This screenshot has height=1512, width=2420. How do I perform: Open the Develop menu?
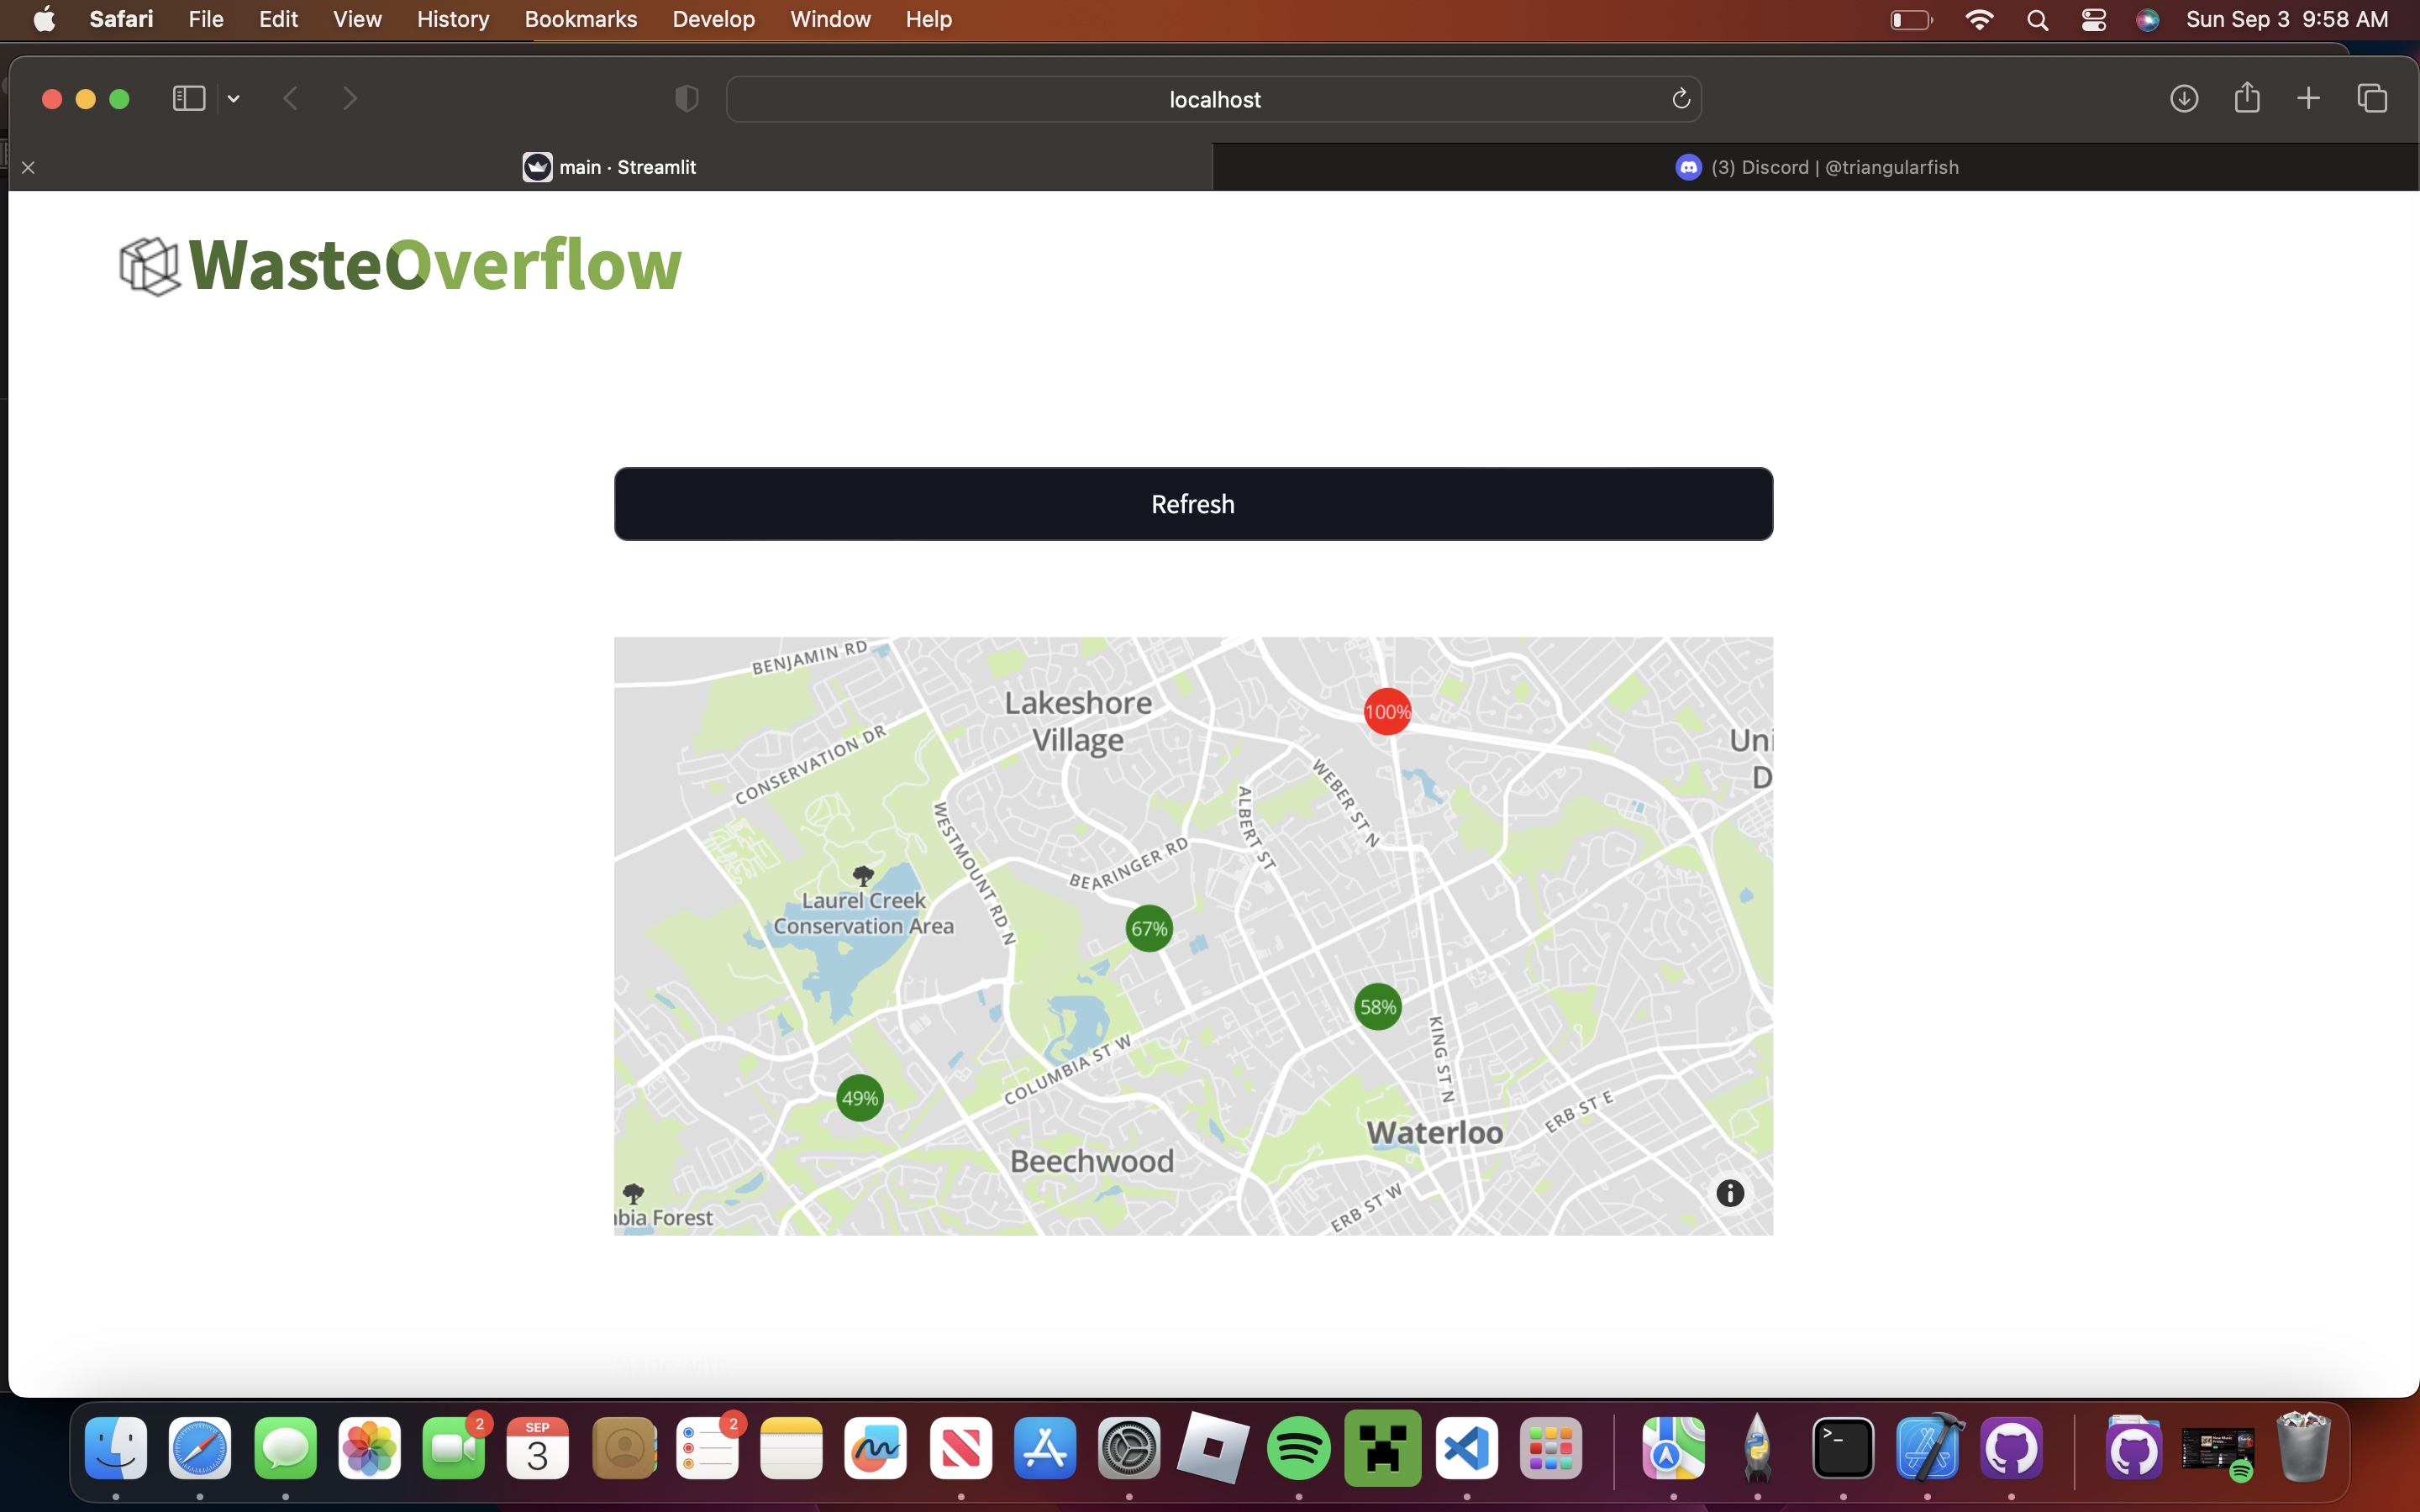click(713, 19)
